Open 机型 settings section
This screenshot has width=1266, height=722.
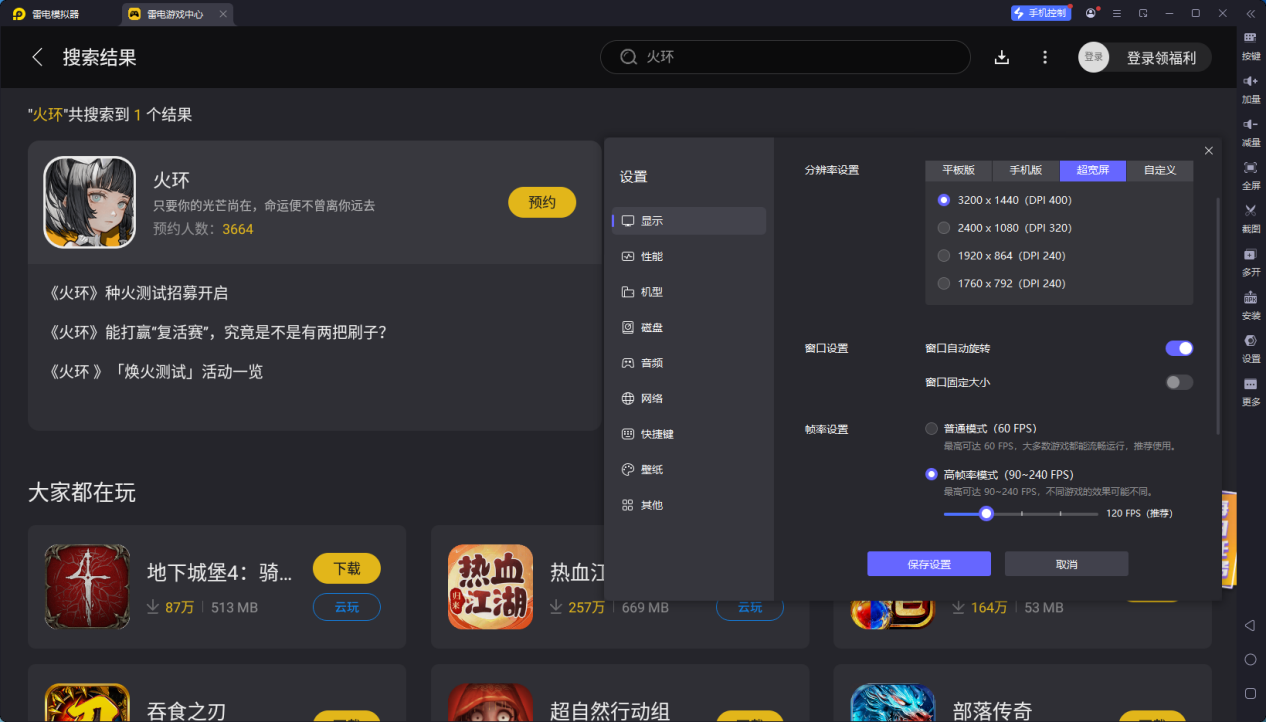pos(689,292)
